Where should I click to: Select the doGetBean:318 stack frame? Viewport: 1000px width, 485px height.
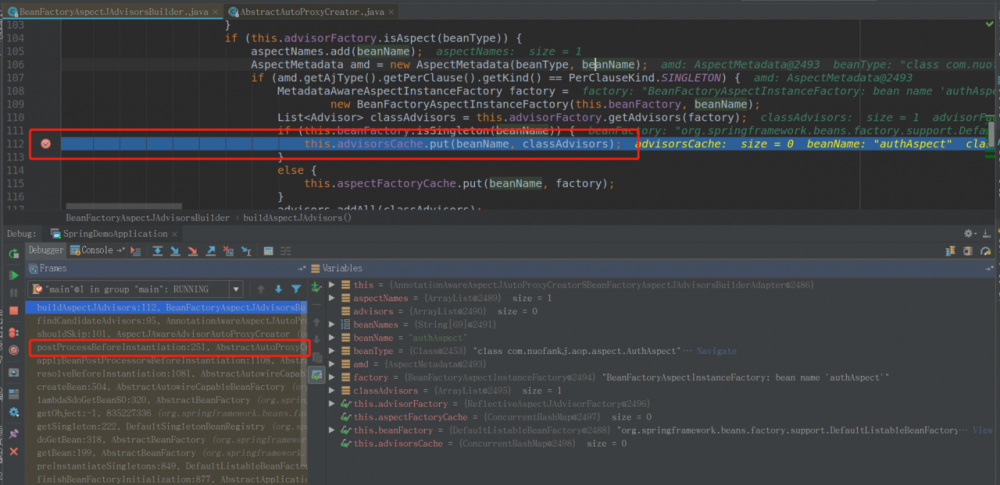[168, 440]
